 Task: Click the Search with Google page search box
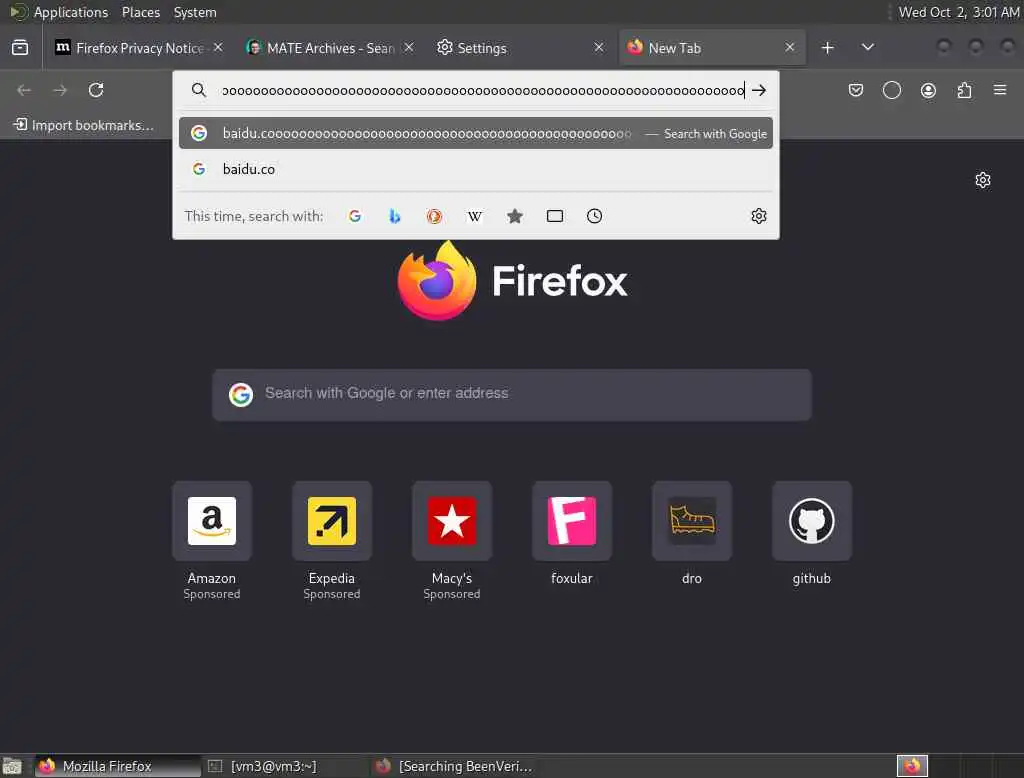512,395
